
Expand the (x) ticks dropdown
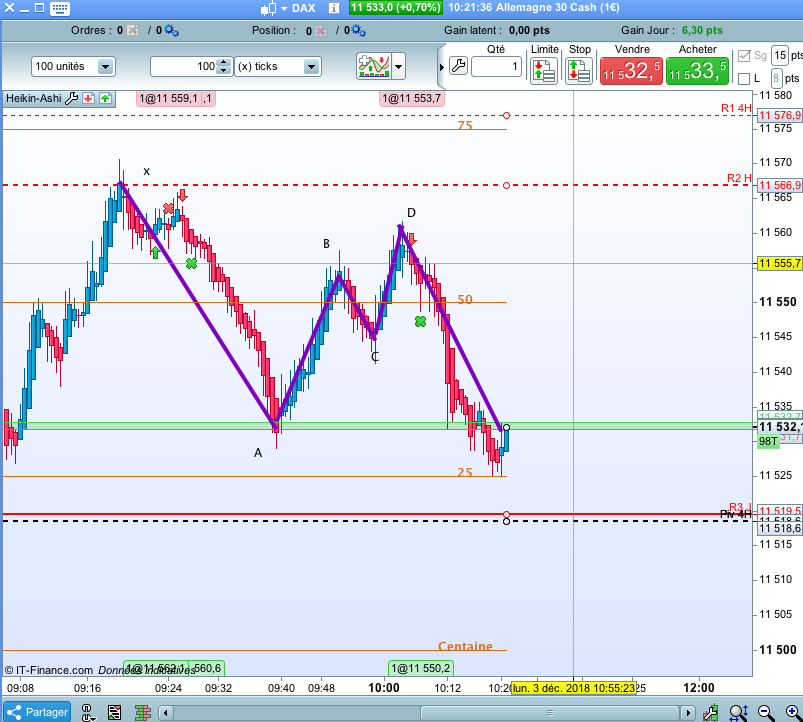311,67
